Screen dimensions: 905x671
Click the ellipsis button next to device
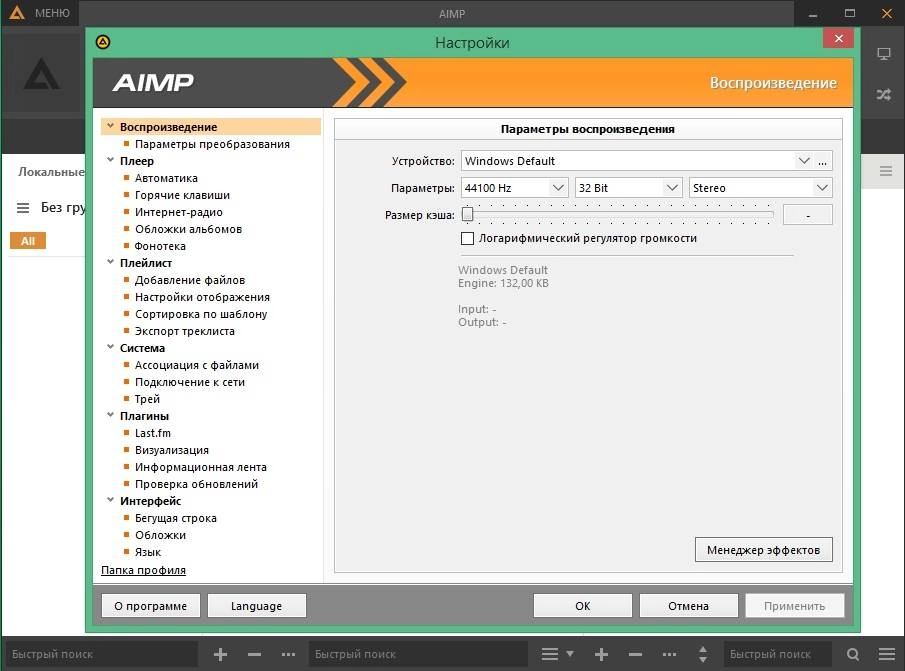click(x=822, y=161)
